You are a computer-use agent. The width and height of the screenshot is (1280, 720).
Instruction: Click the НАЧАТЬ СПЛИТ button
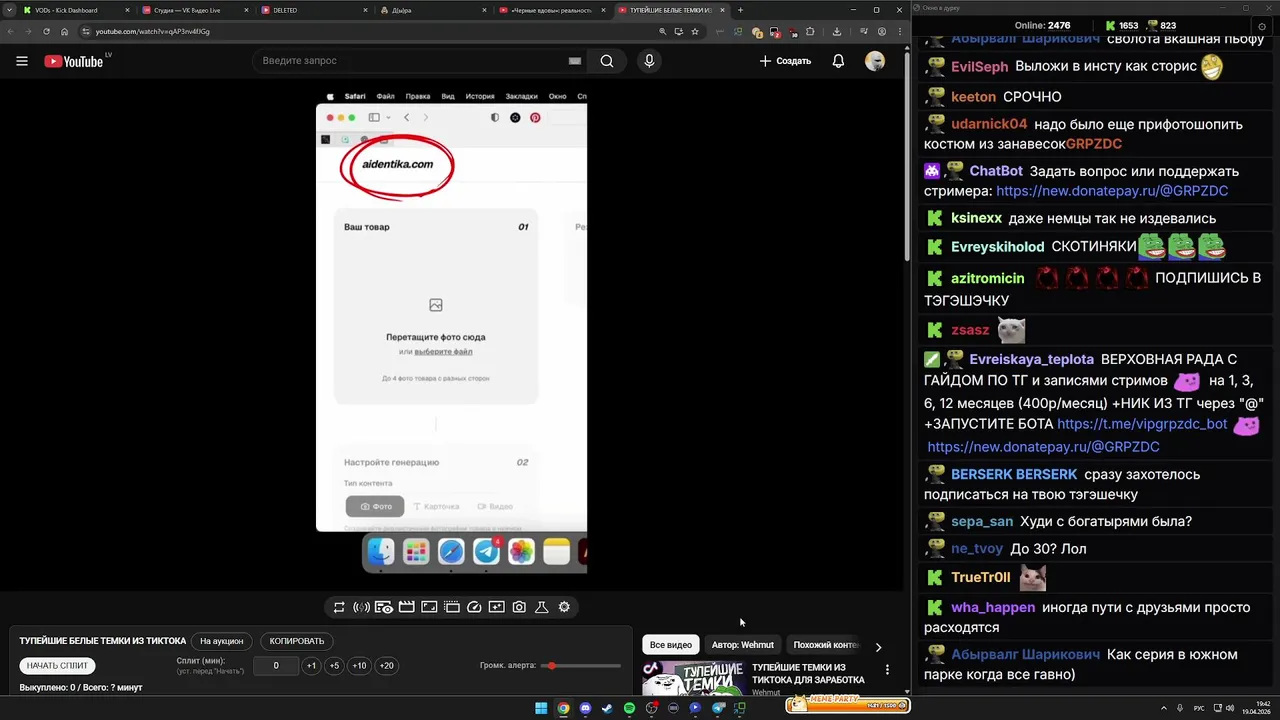57,665
